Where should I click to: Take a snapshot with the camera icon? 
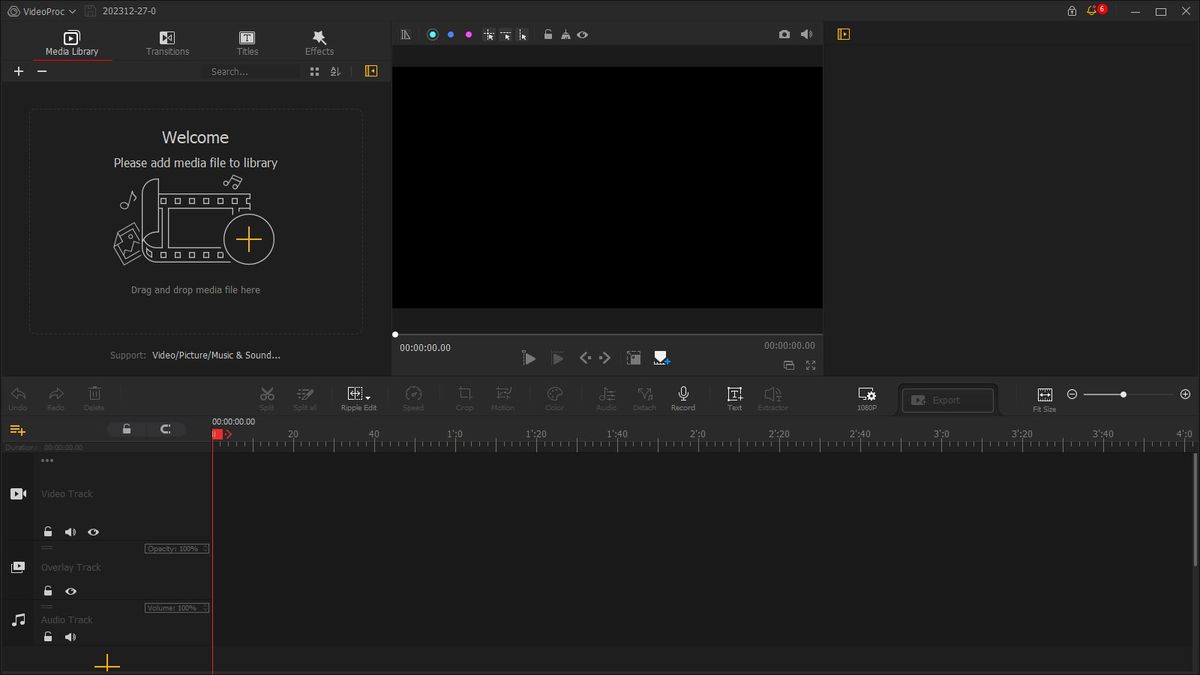785,33
